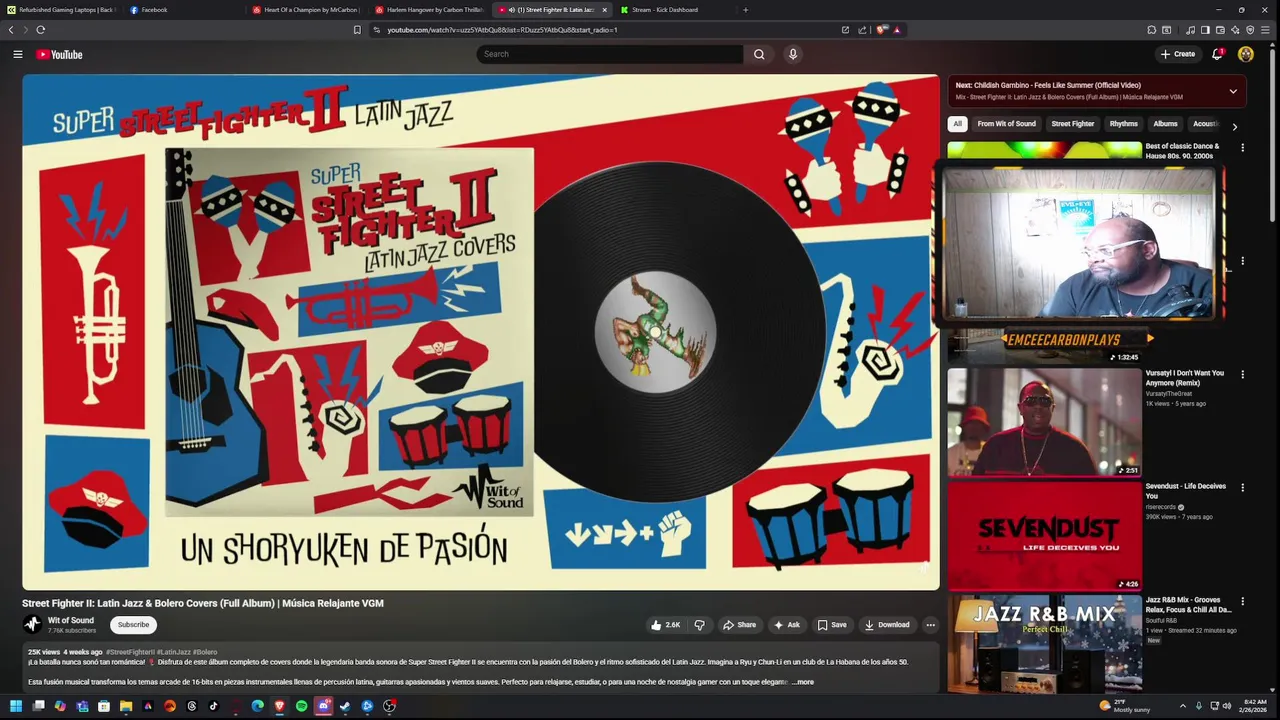Open Sevendust - Life Deceives You title
The height and width of the screenshot is (720, 1280).
click(1185, 491)
